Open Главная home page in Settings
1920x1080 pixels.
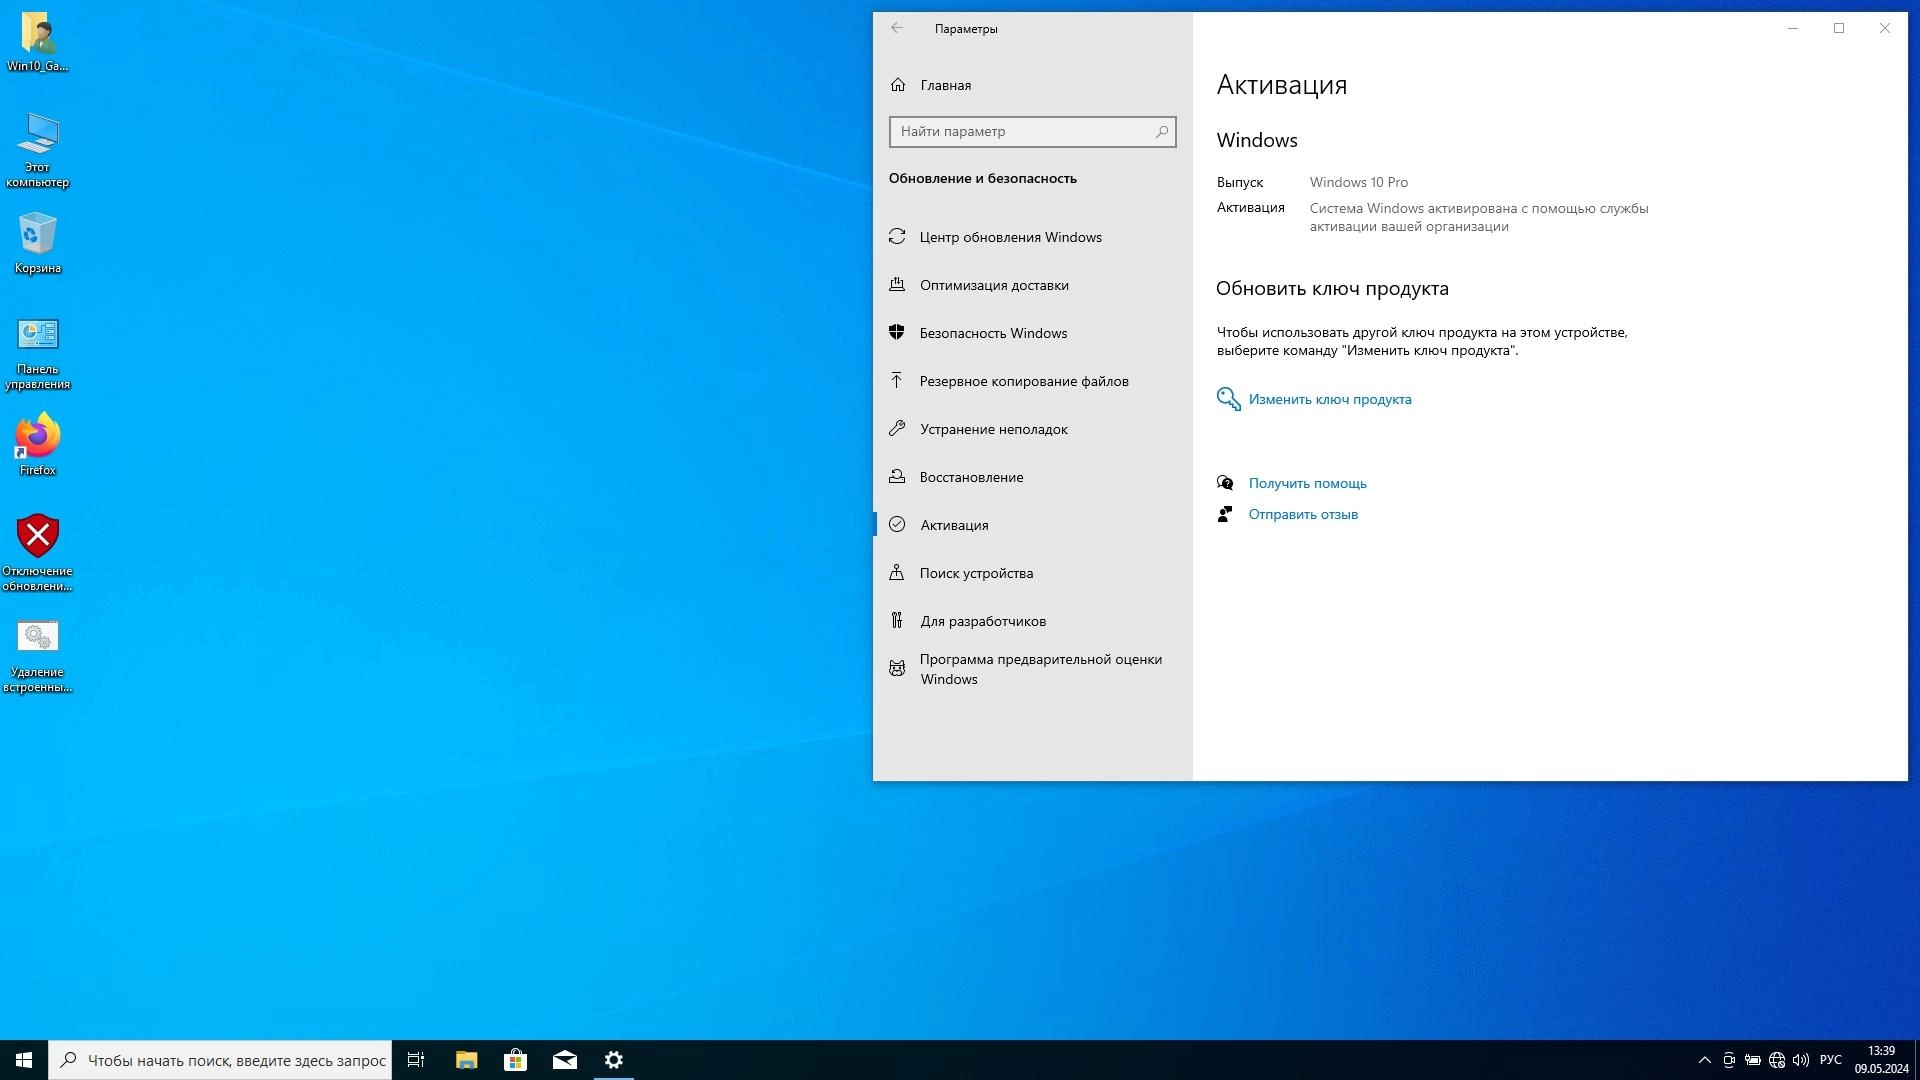945,85
